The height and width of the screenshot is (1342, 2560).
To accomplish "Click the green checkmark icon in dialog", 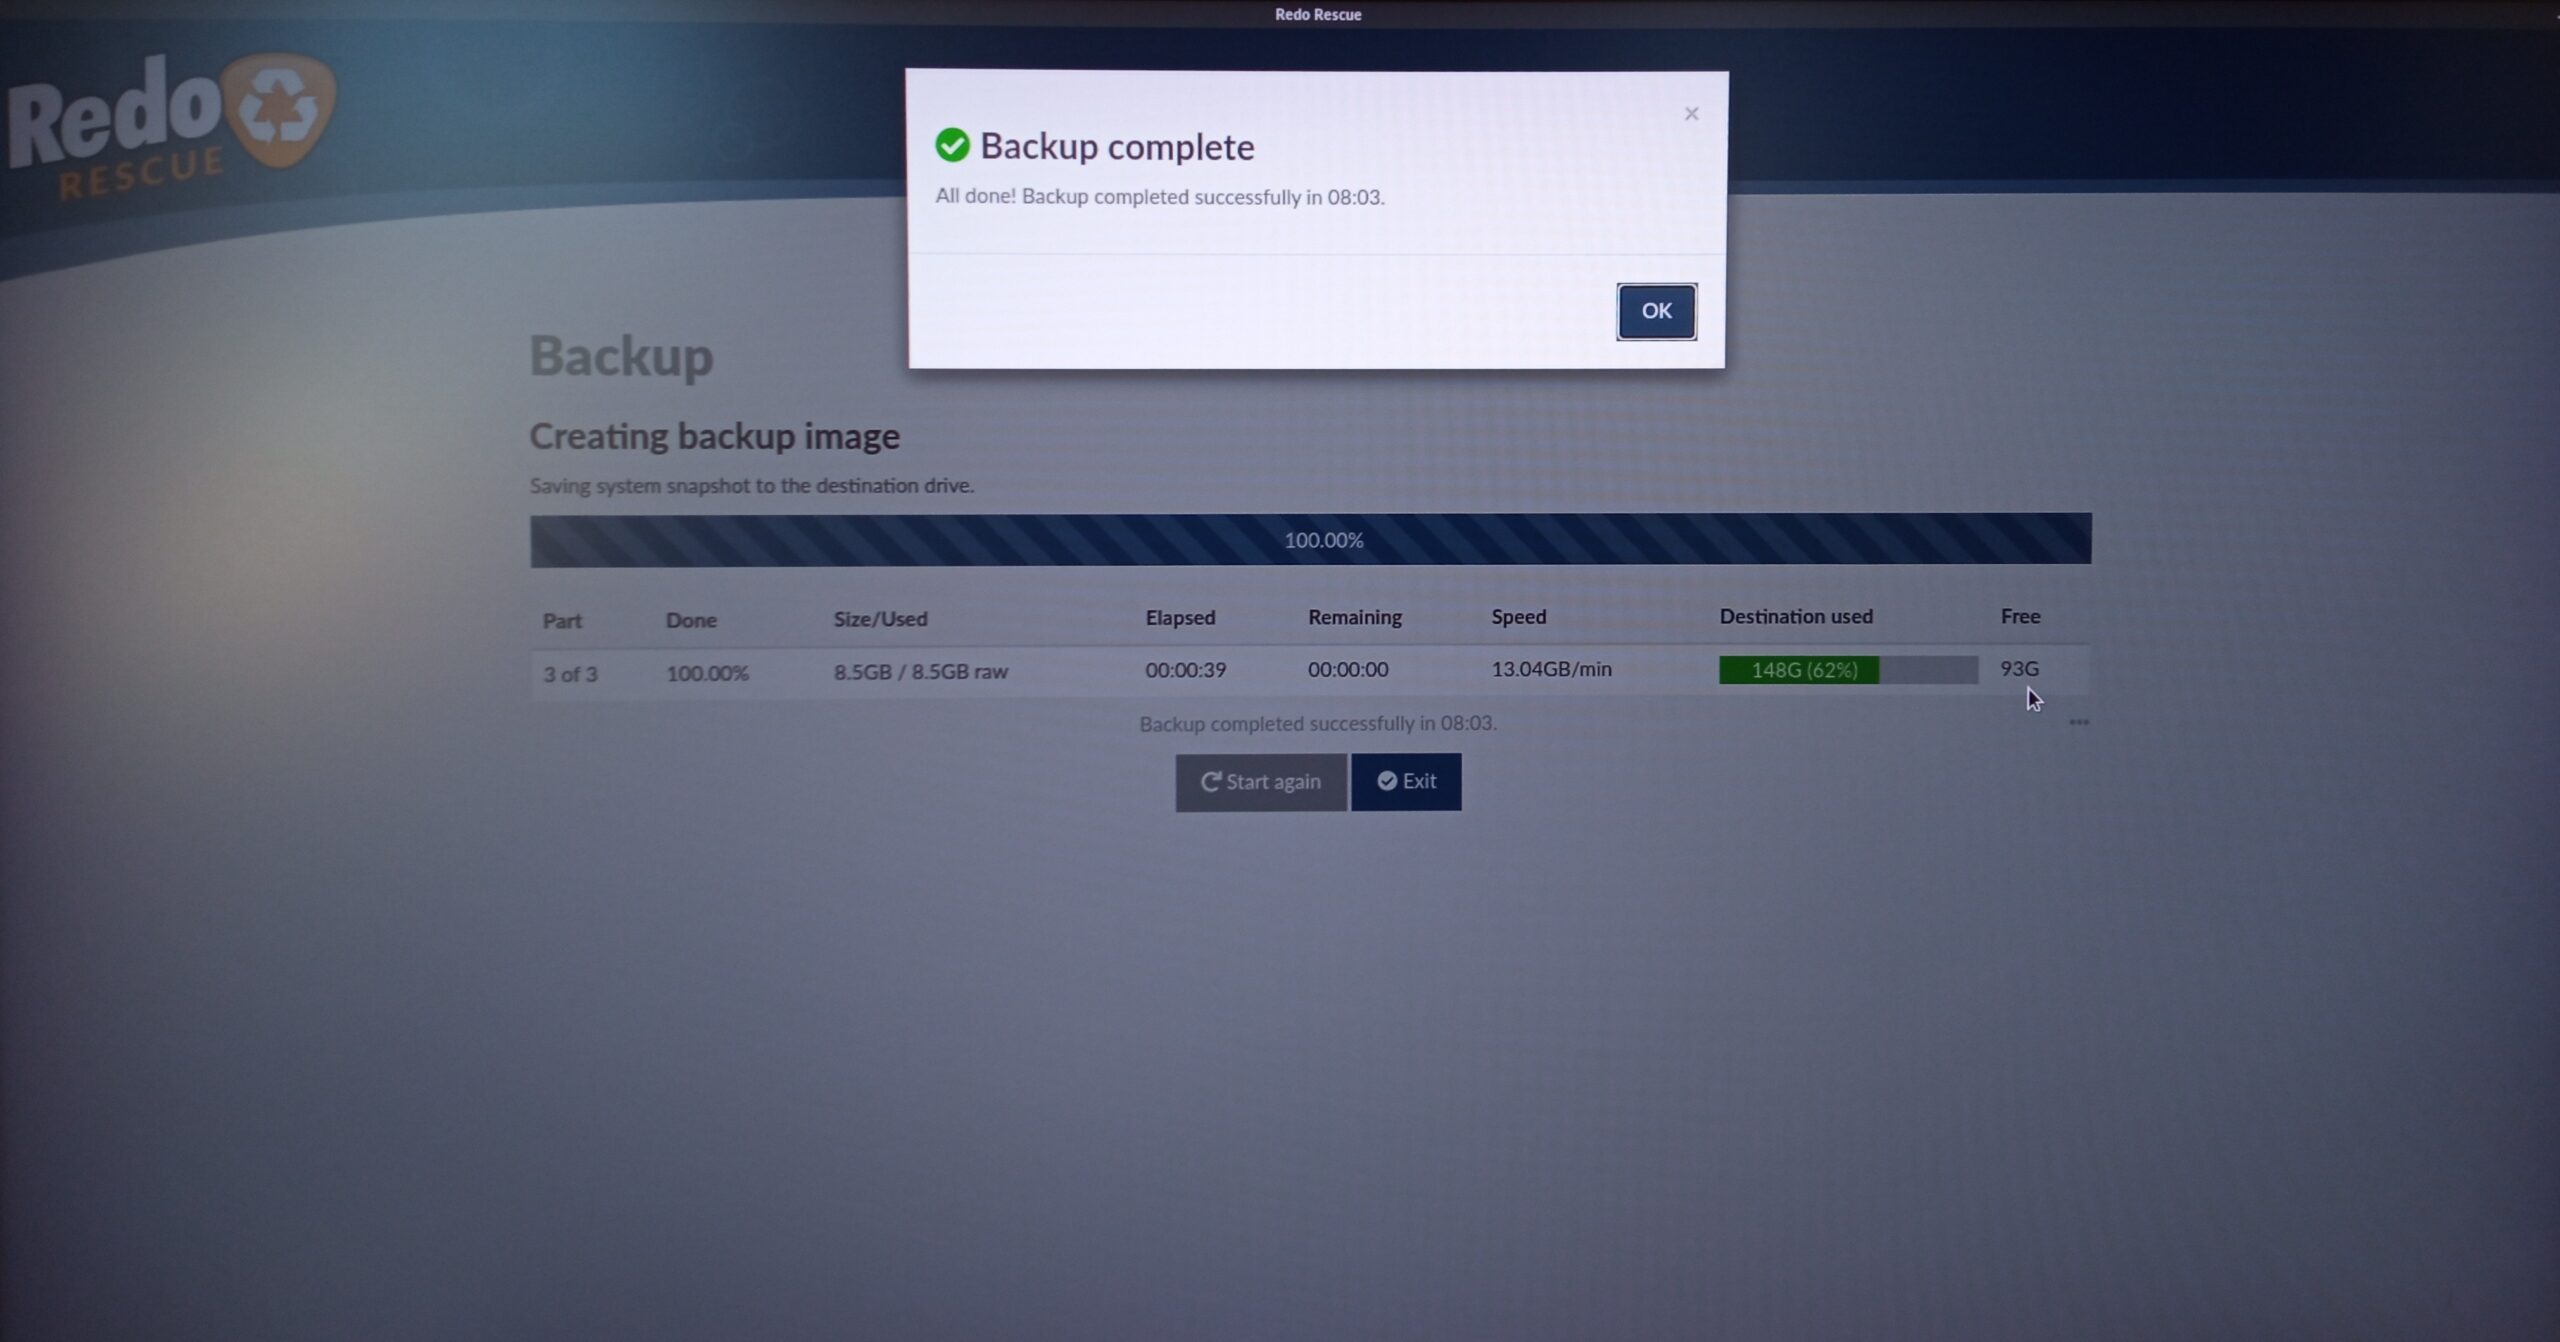I will (952, 145).
